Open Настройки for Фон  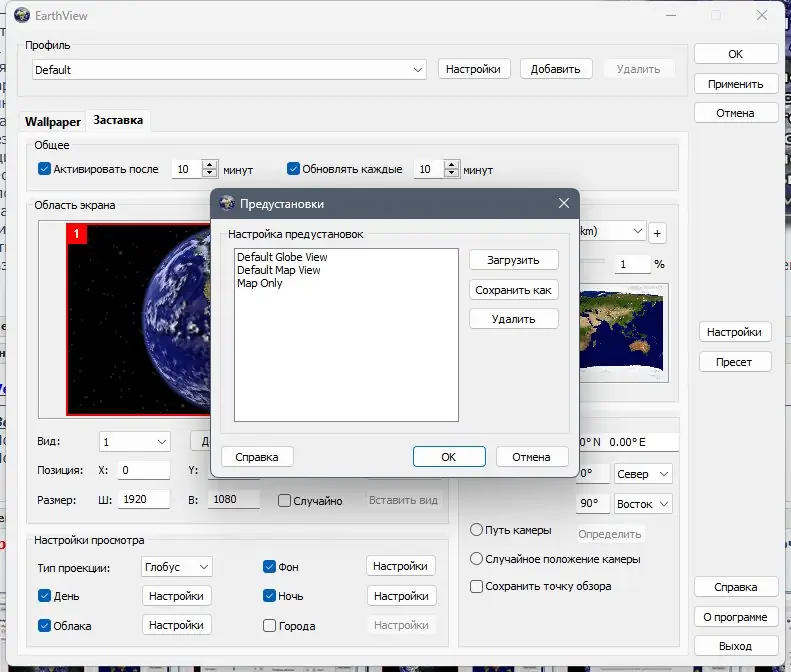click(401, 566)
